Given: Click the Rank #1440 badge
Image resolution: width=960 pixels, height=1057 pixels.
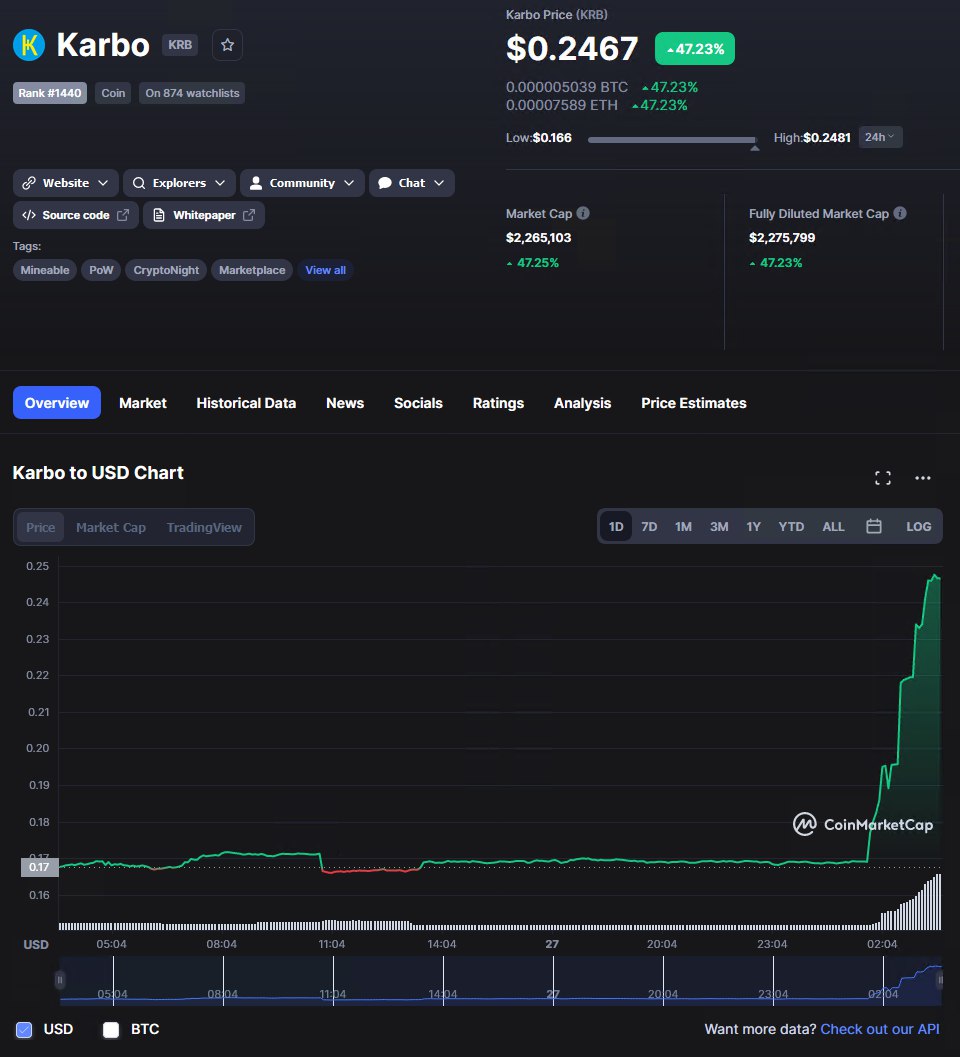Looking at the screenshot, I should point(50,93).
